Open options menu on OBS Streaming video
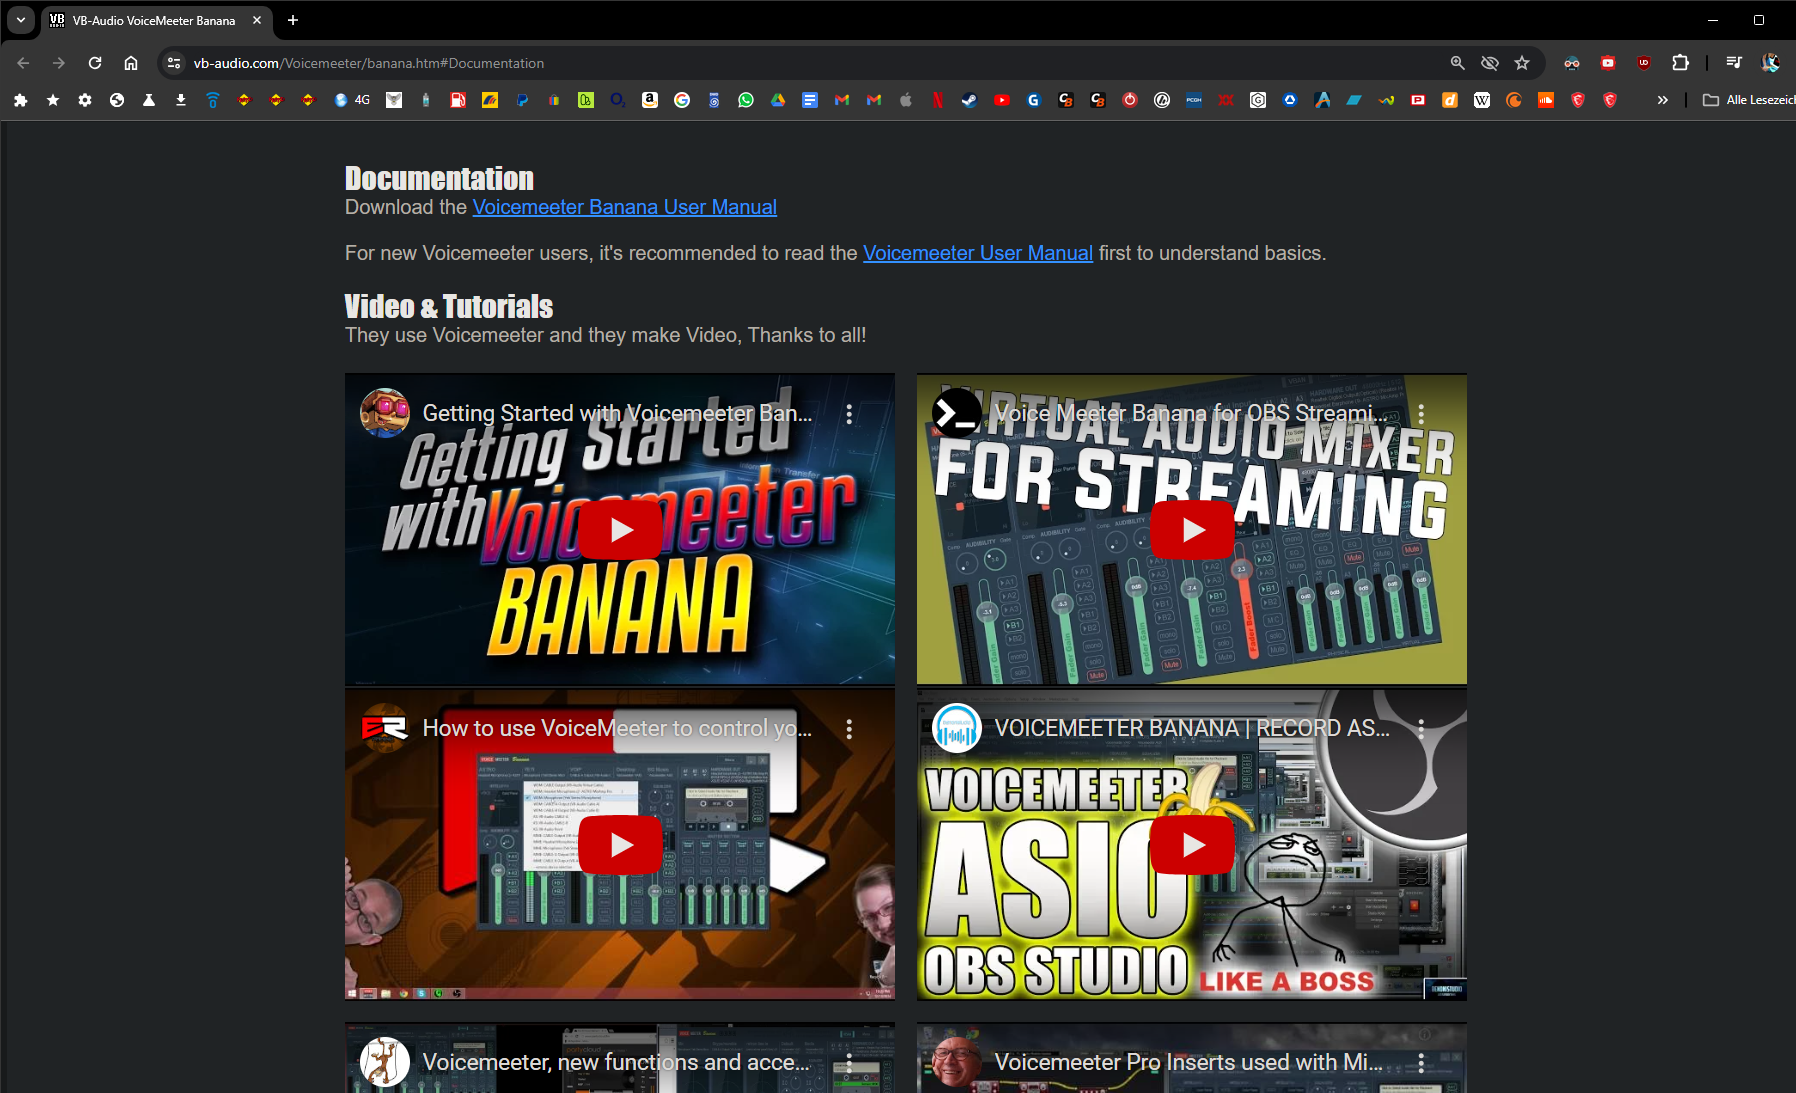Viewport: 1796px width, 1093px height. point(1421,414)
